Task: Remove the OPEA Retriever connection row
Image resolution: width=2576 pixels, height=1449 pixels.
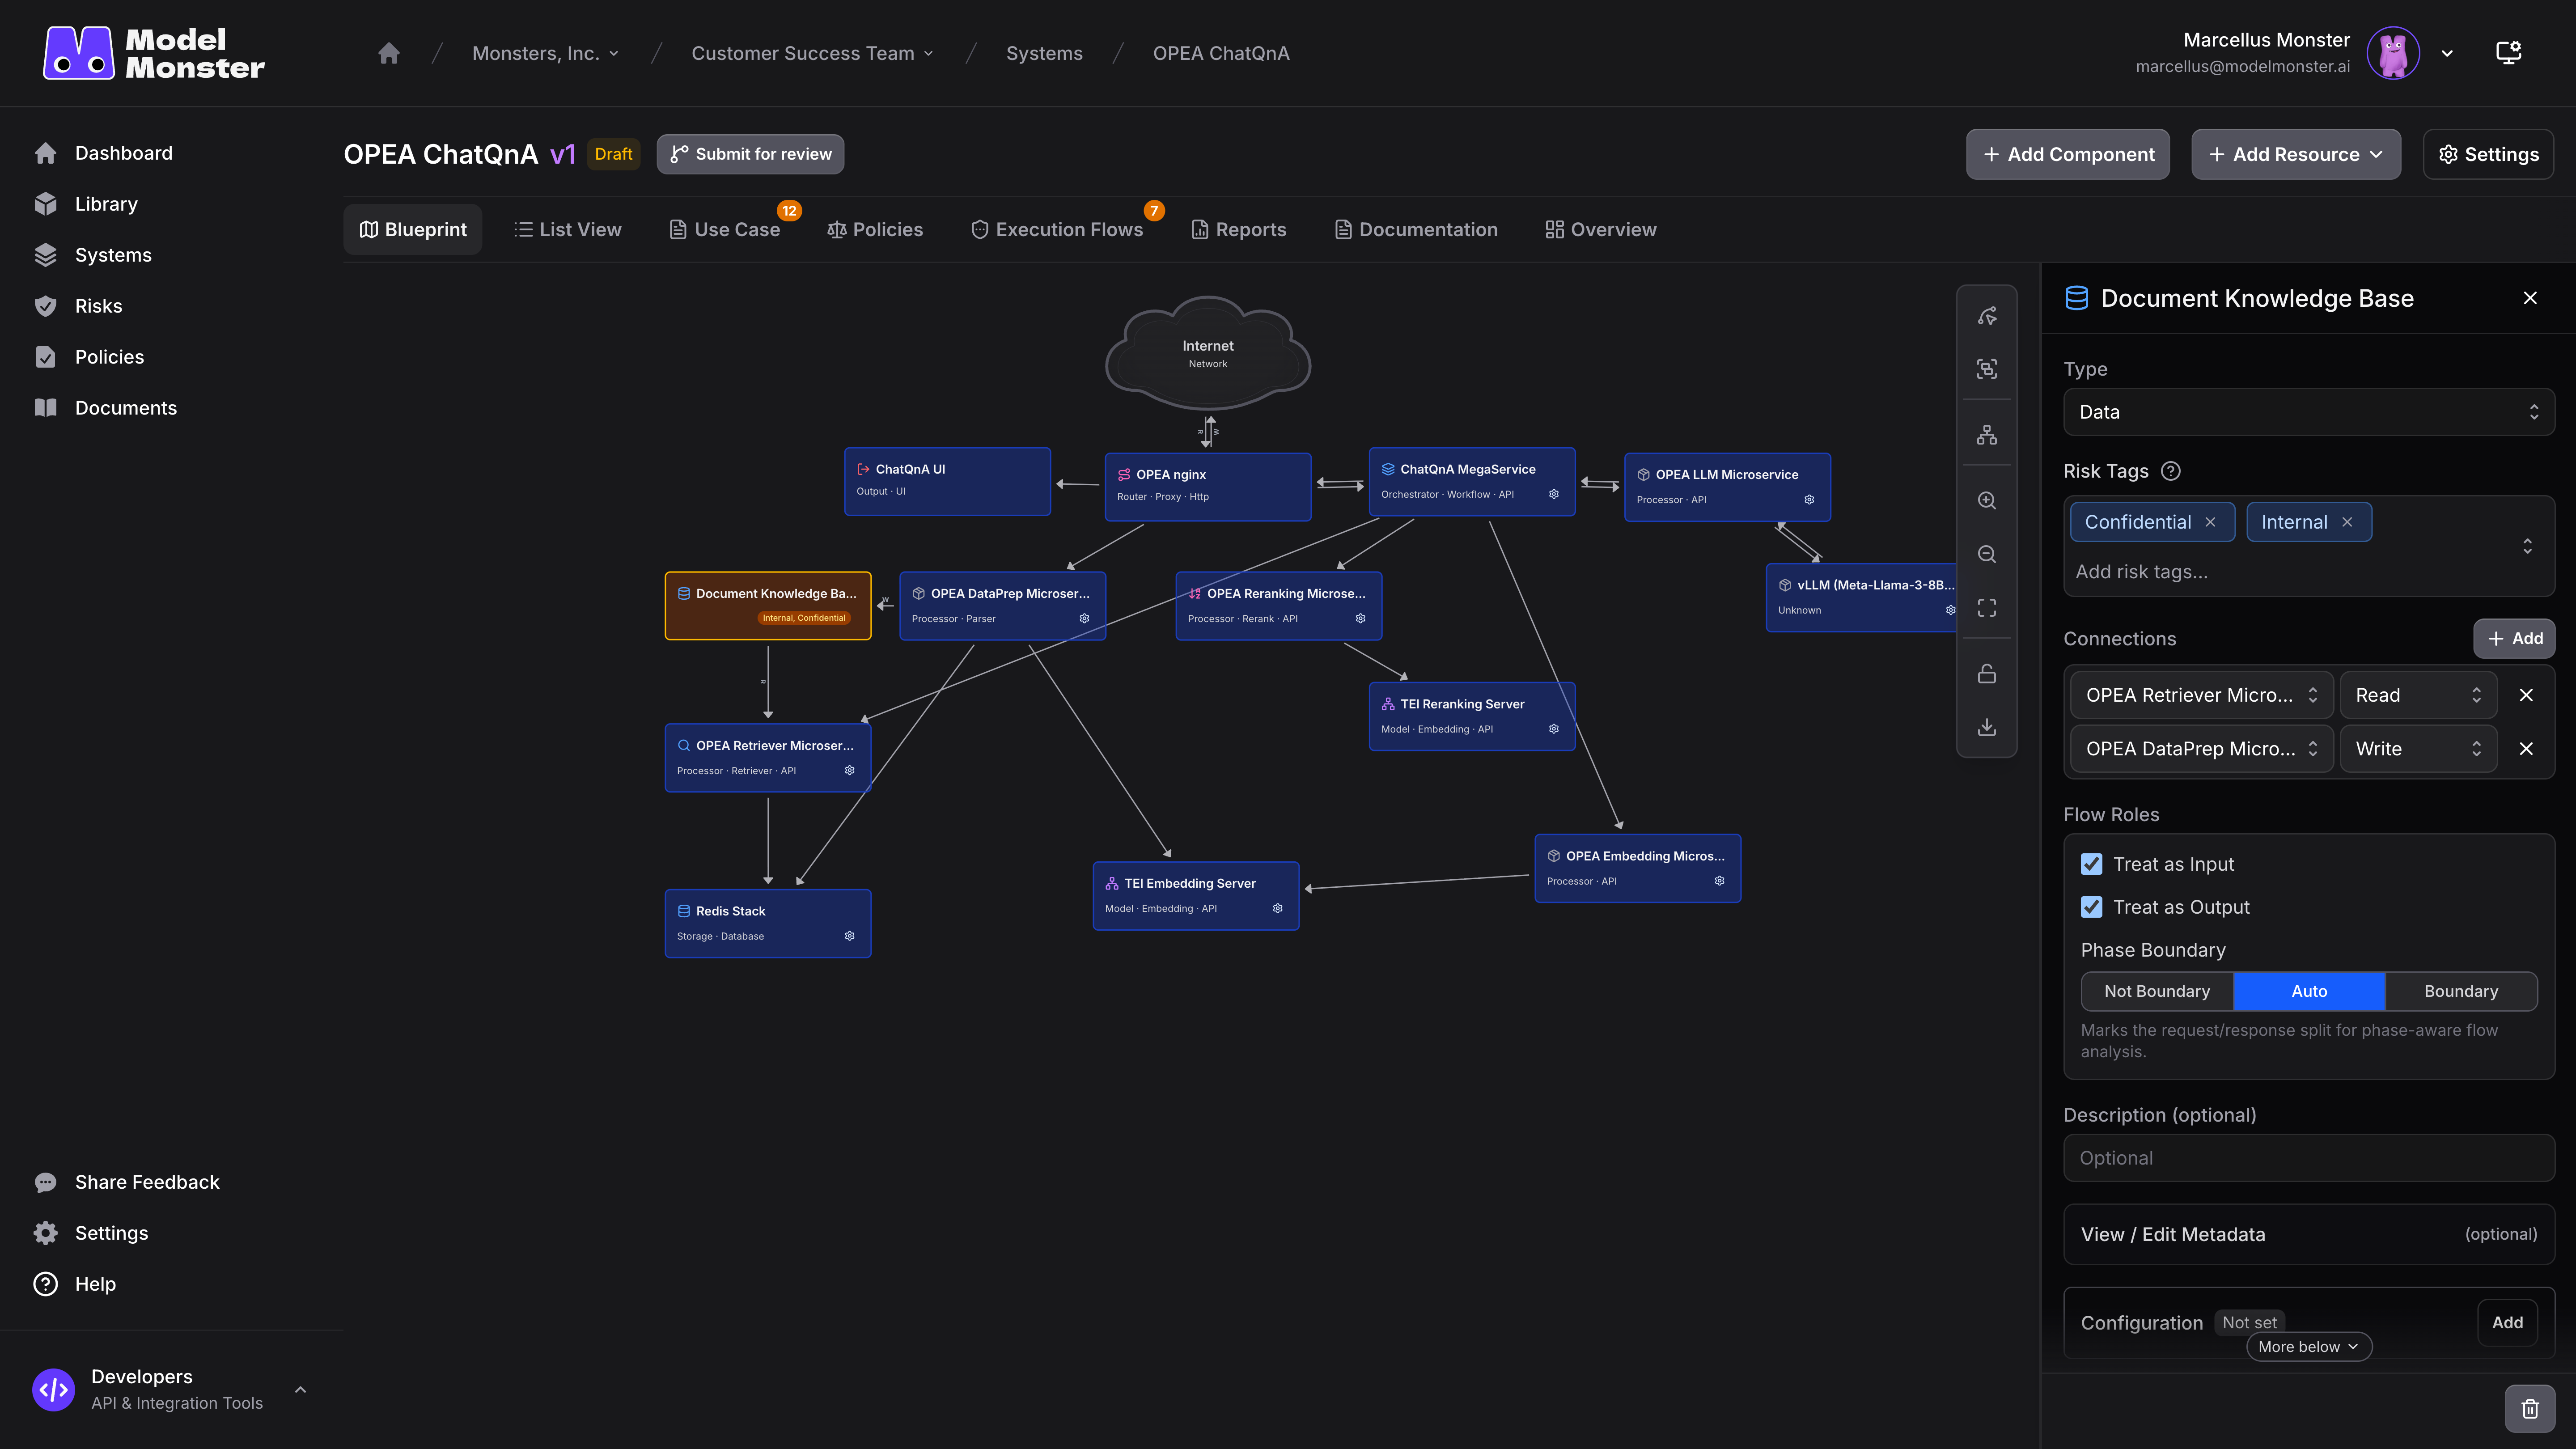Action: [2526, 695]
